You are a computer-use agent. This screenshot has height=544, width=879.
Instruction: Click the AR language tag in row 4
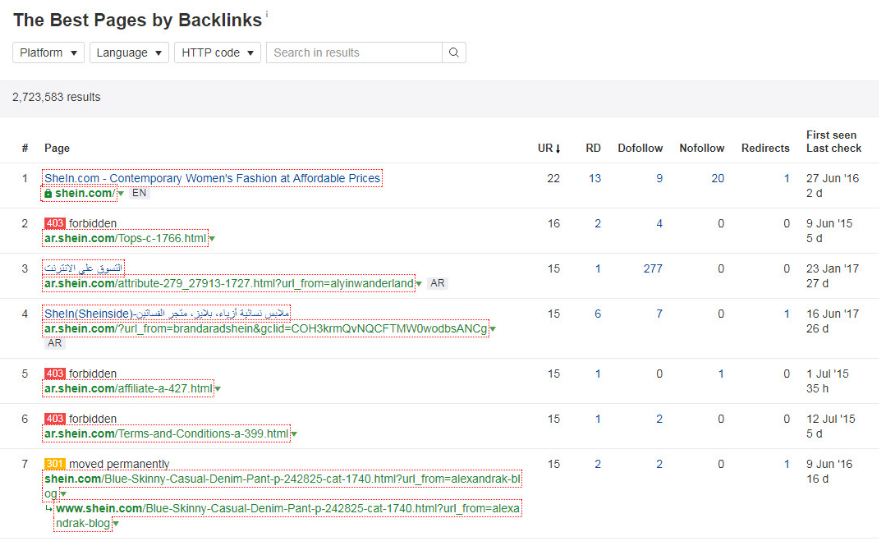(54, 343)
